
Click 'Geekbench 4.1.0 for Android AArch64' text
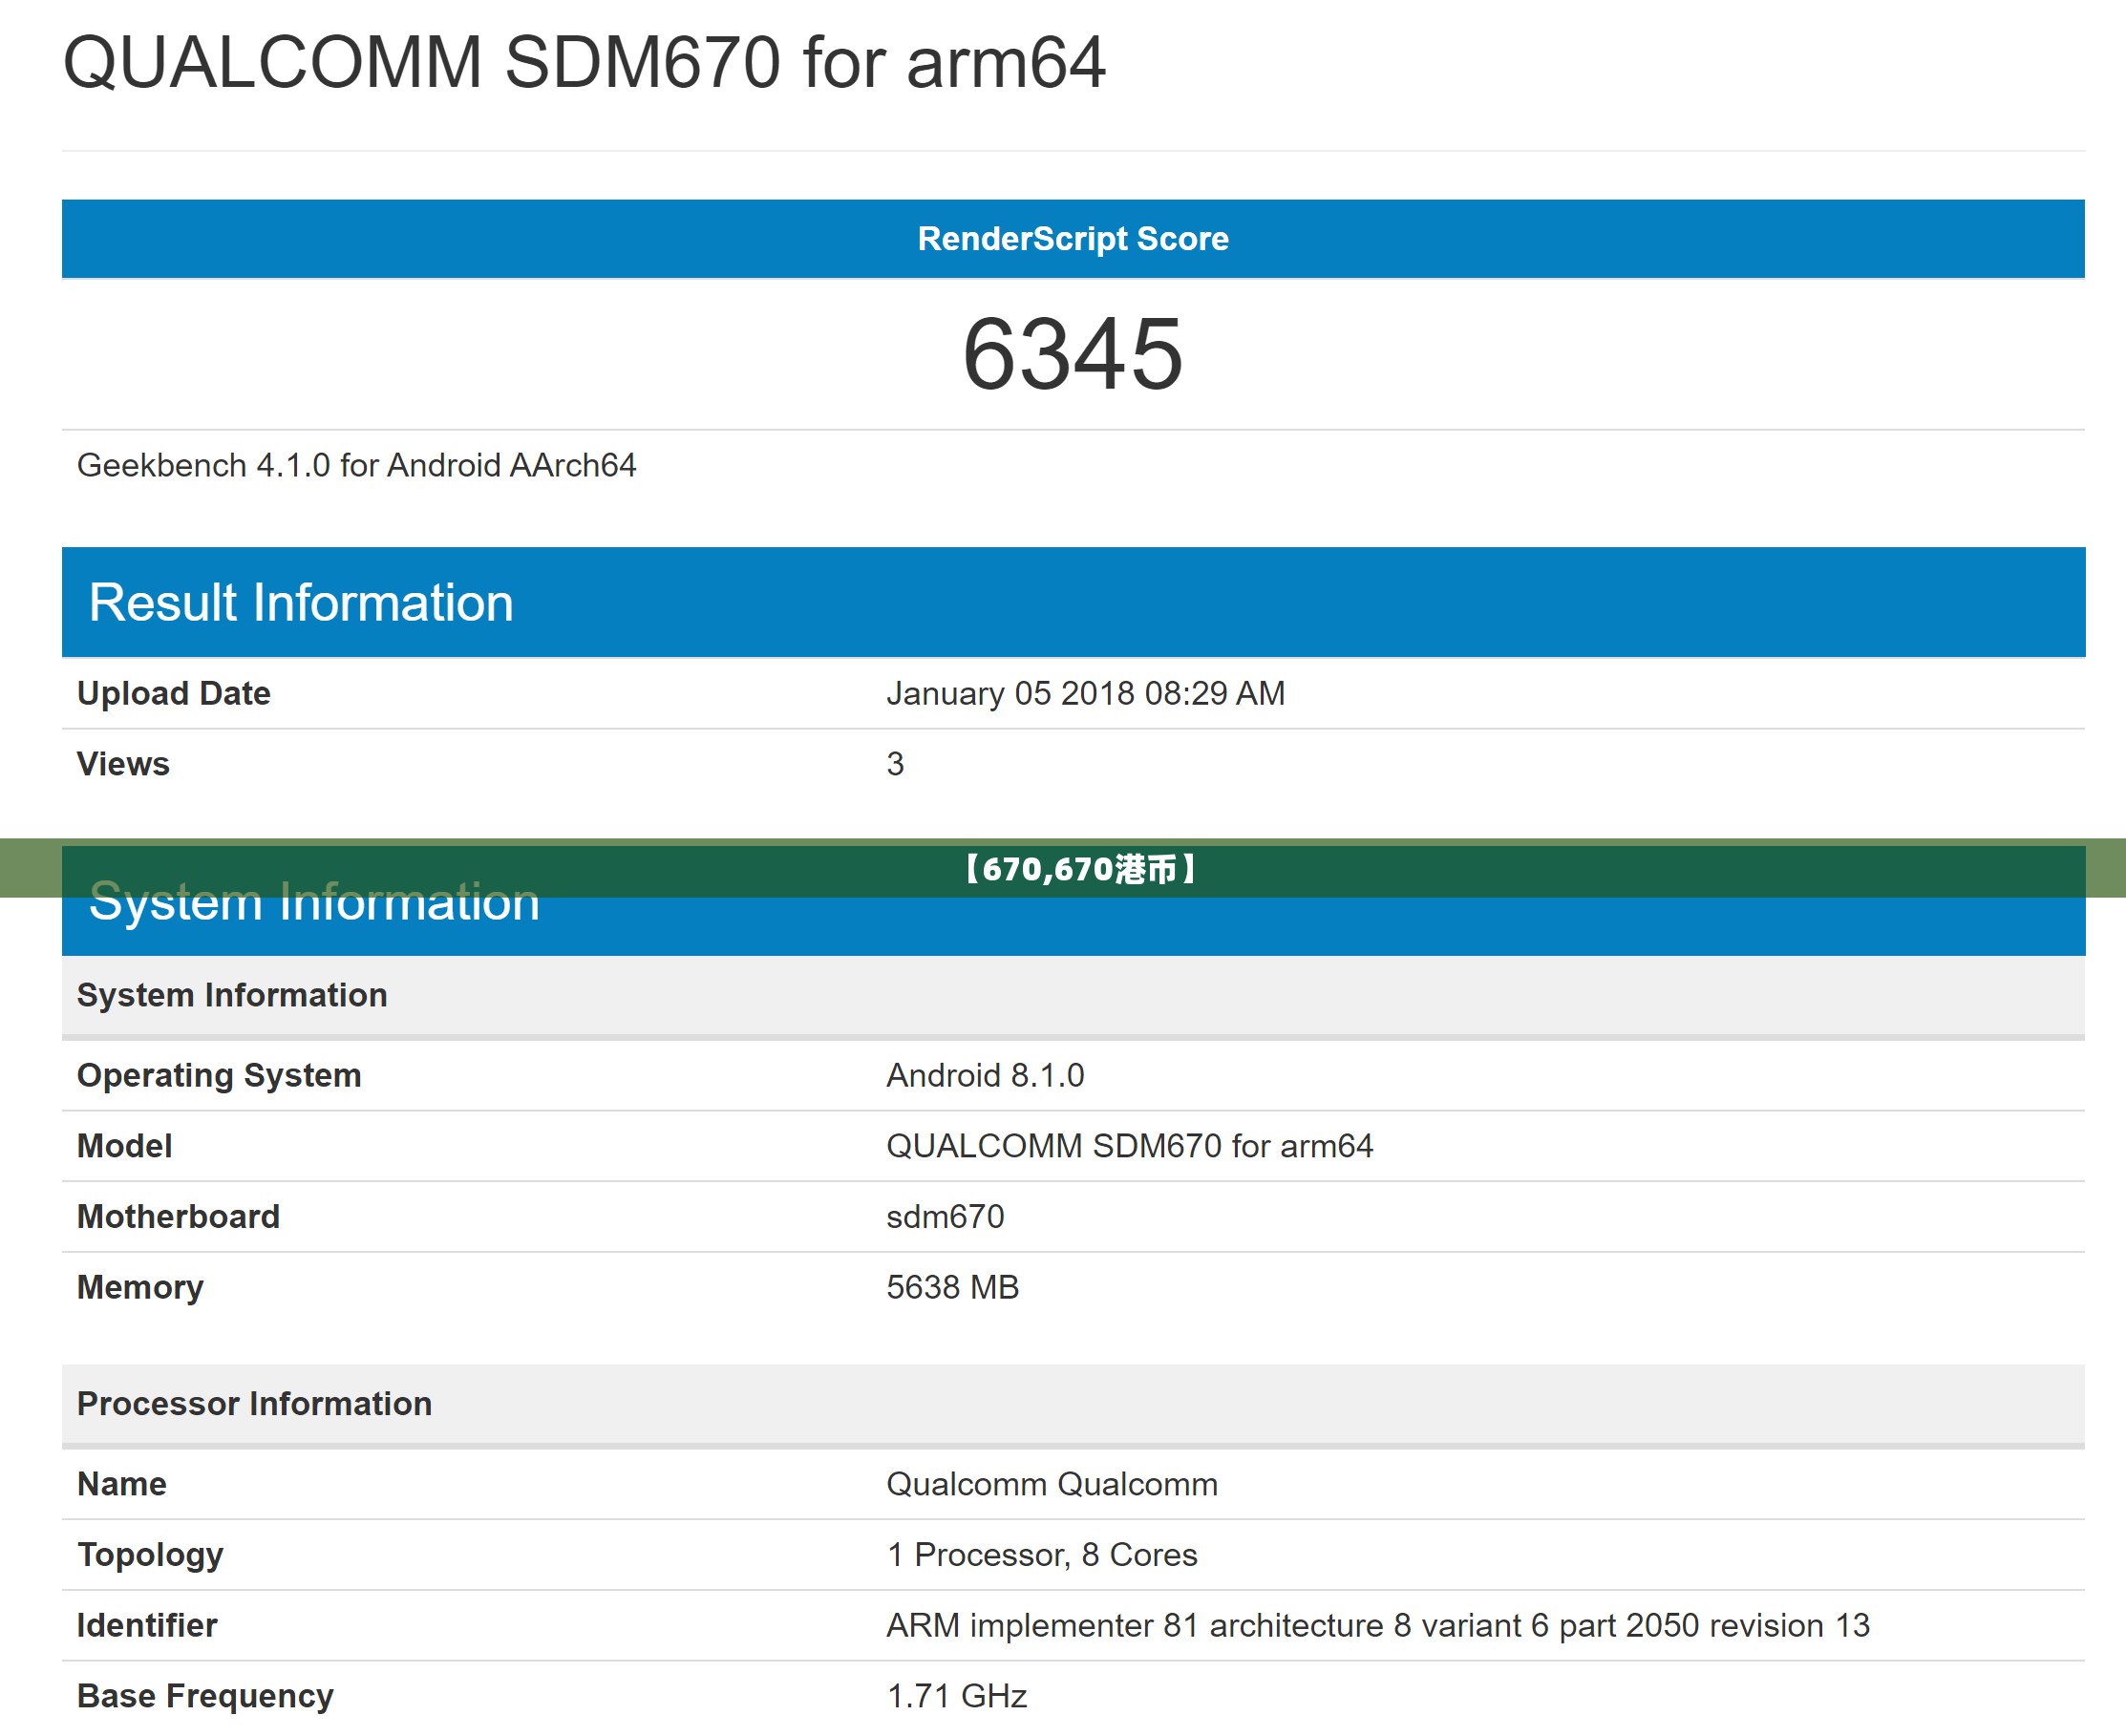point(357,466)
